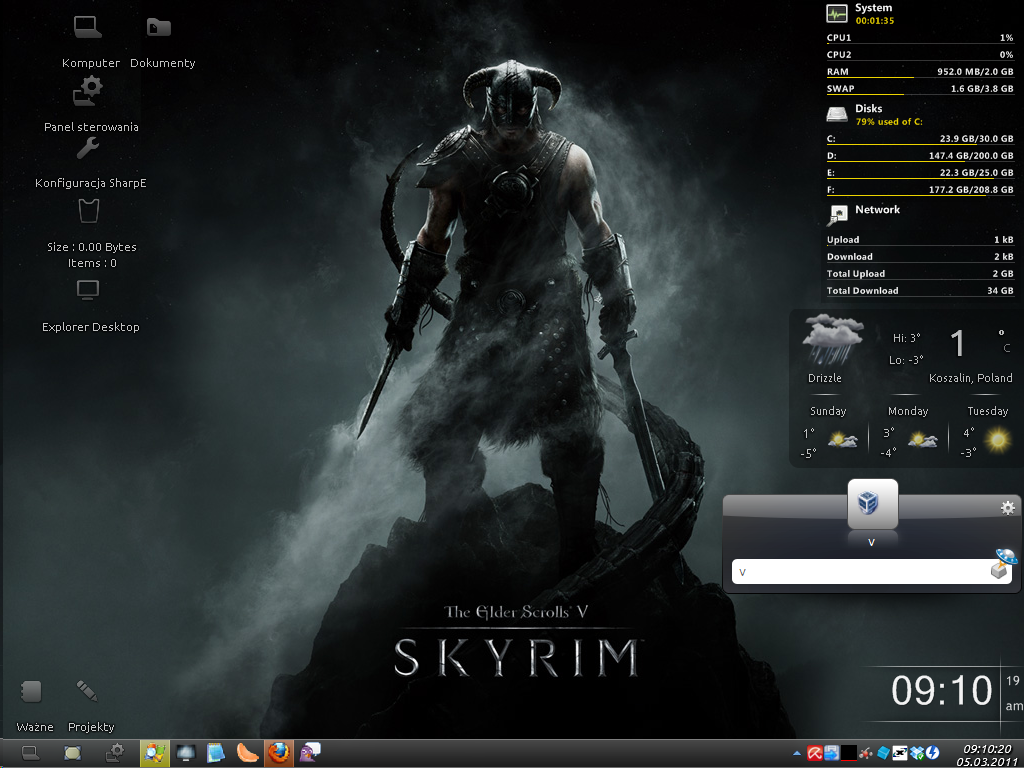Click the CPU1 usage row
1024x768 pixels.
coord(920,38)
